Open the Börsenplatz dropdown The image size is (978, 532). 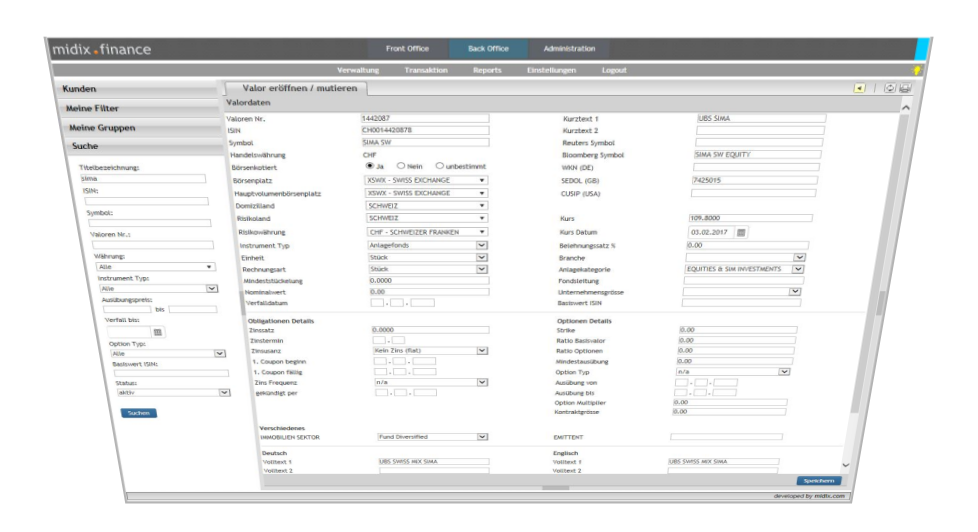pos(426,180)
